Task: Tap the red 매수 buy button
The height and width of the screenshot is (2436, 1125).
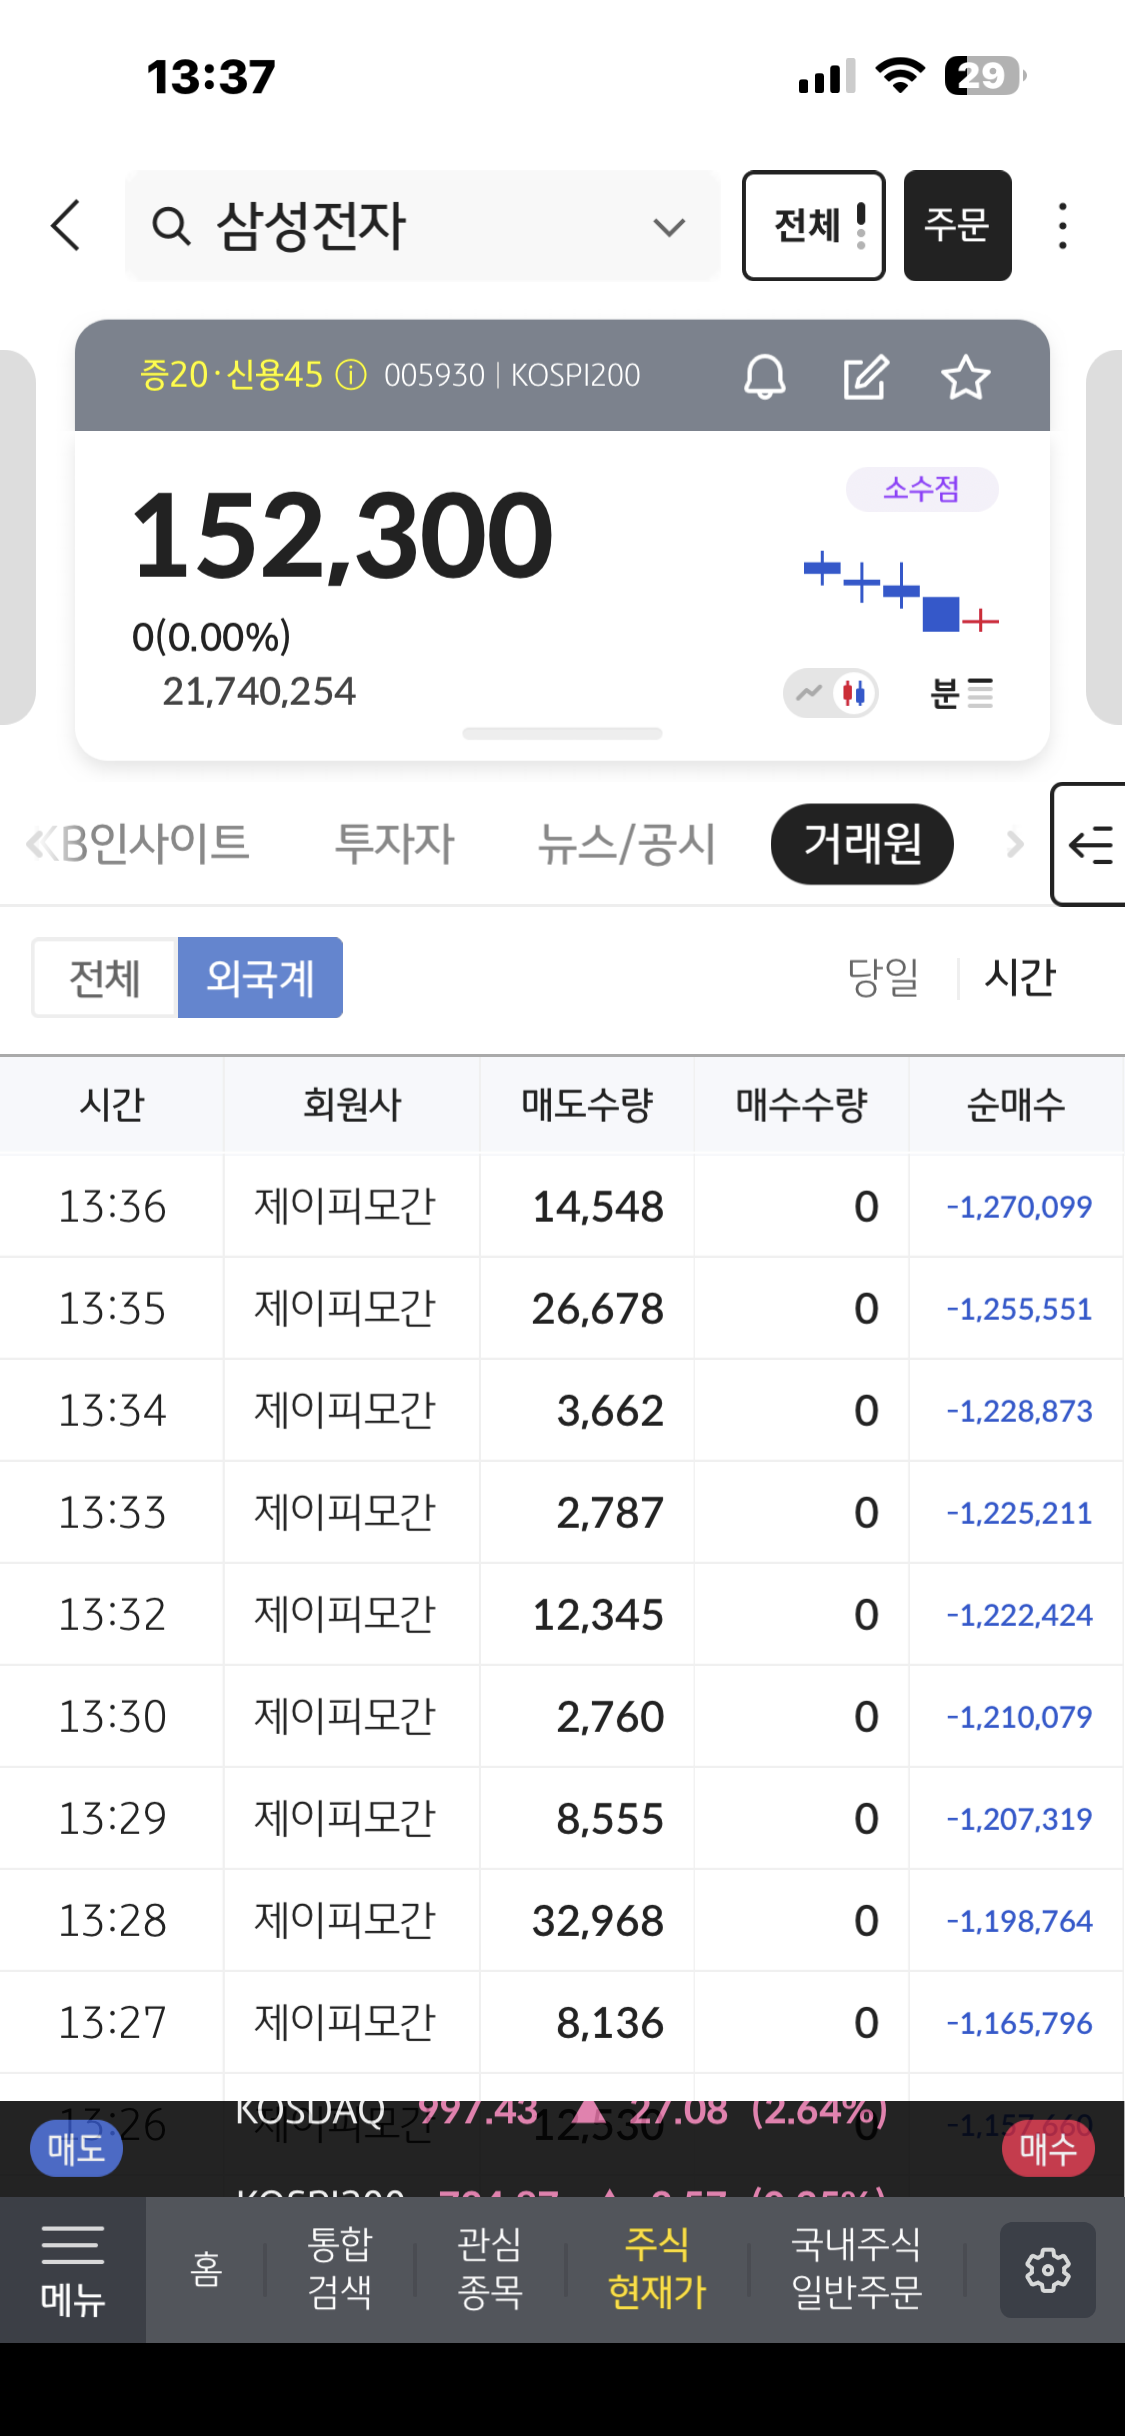Action: (1047, 2148)
